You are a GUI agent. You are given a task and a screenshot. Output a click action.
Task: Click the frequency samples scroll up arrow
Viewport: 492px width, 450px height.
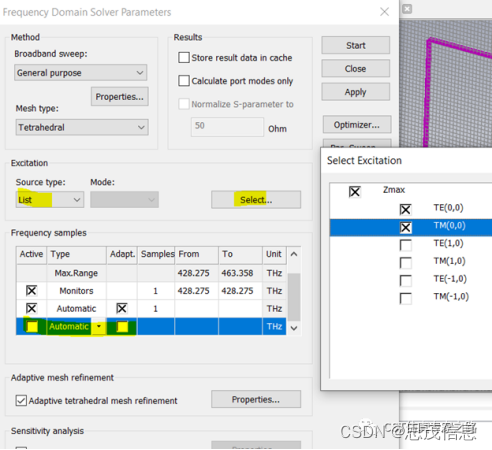click(294, 254)
